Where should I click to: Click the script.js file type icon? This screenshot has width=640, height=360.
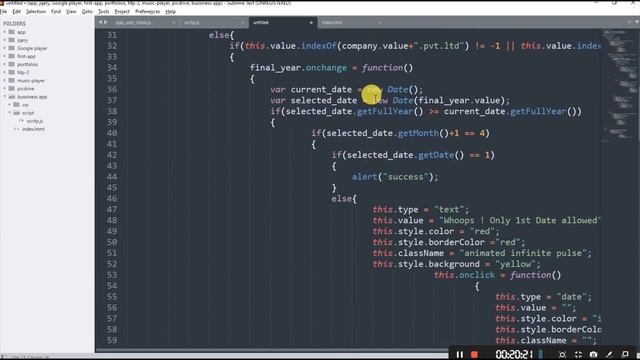click(x=21, y=121)
